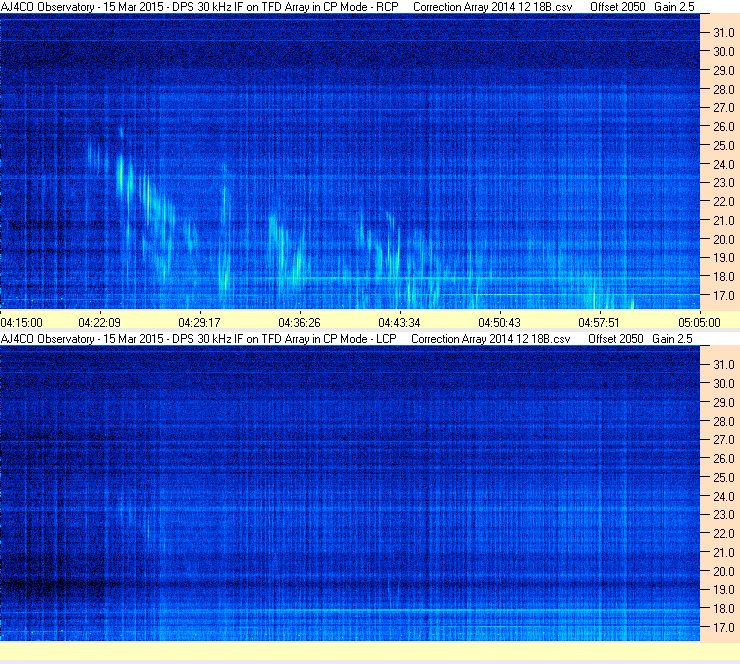Click the 25.0 frequency label on LCP plot
The width and height of the screenshot is (740, 664).
coord(723,478)
